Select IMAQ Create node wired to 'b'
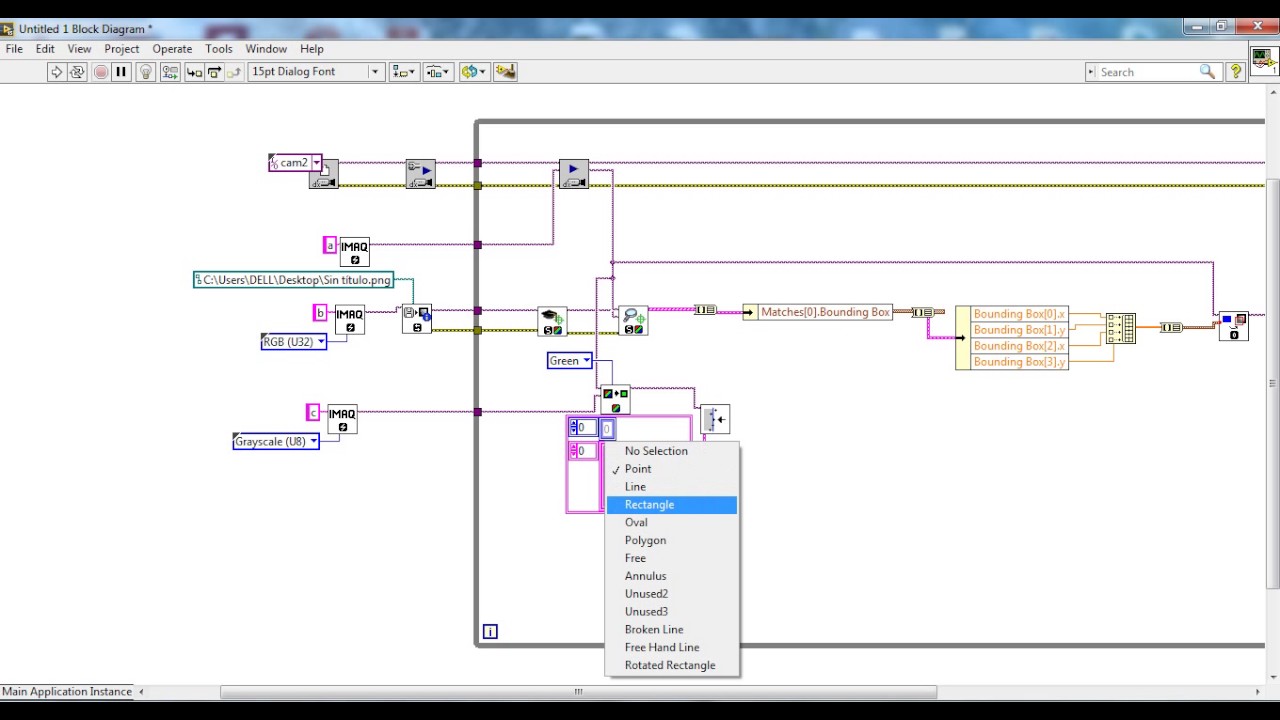 pyautogui.click(x=349, y=320)
